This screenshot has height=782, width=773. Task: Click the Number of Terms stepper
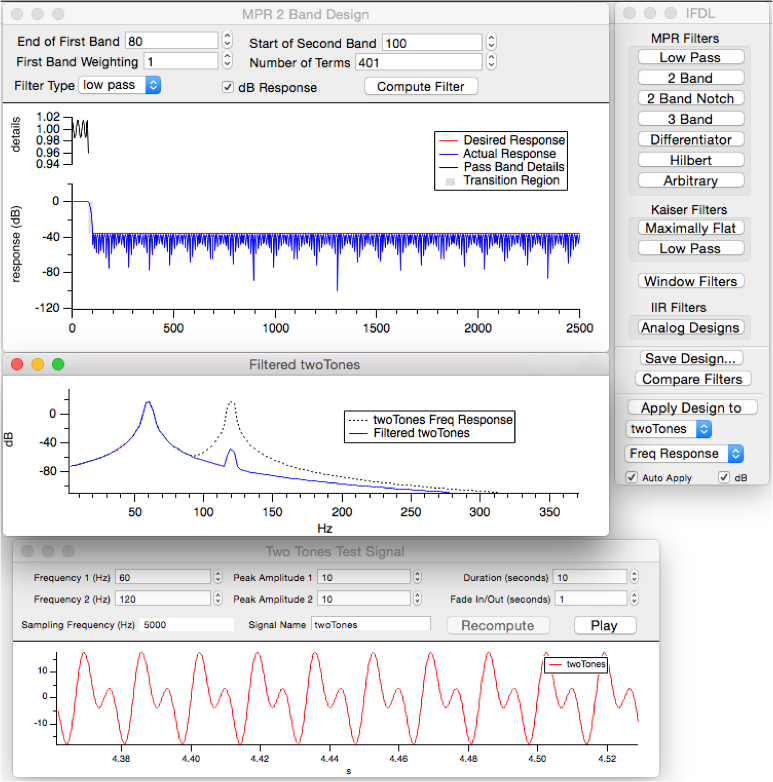490,62
